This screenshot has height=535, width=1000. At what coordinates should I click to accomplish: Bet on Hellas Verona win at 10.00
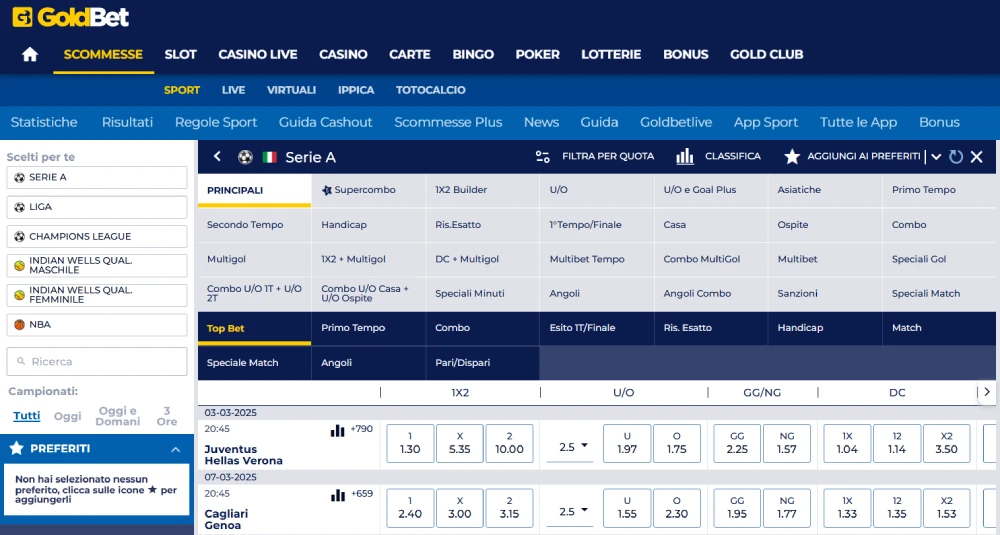coord(510,444)
